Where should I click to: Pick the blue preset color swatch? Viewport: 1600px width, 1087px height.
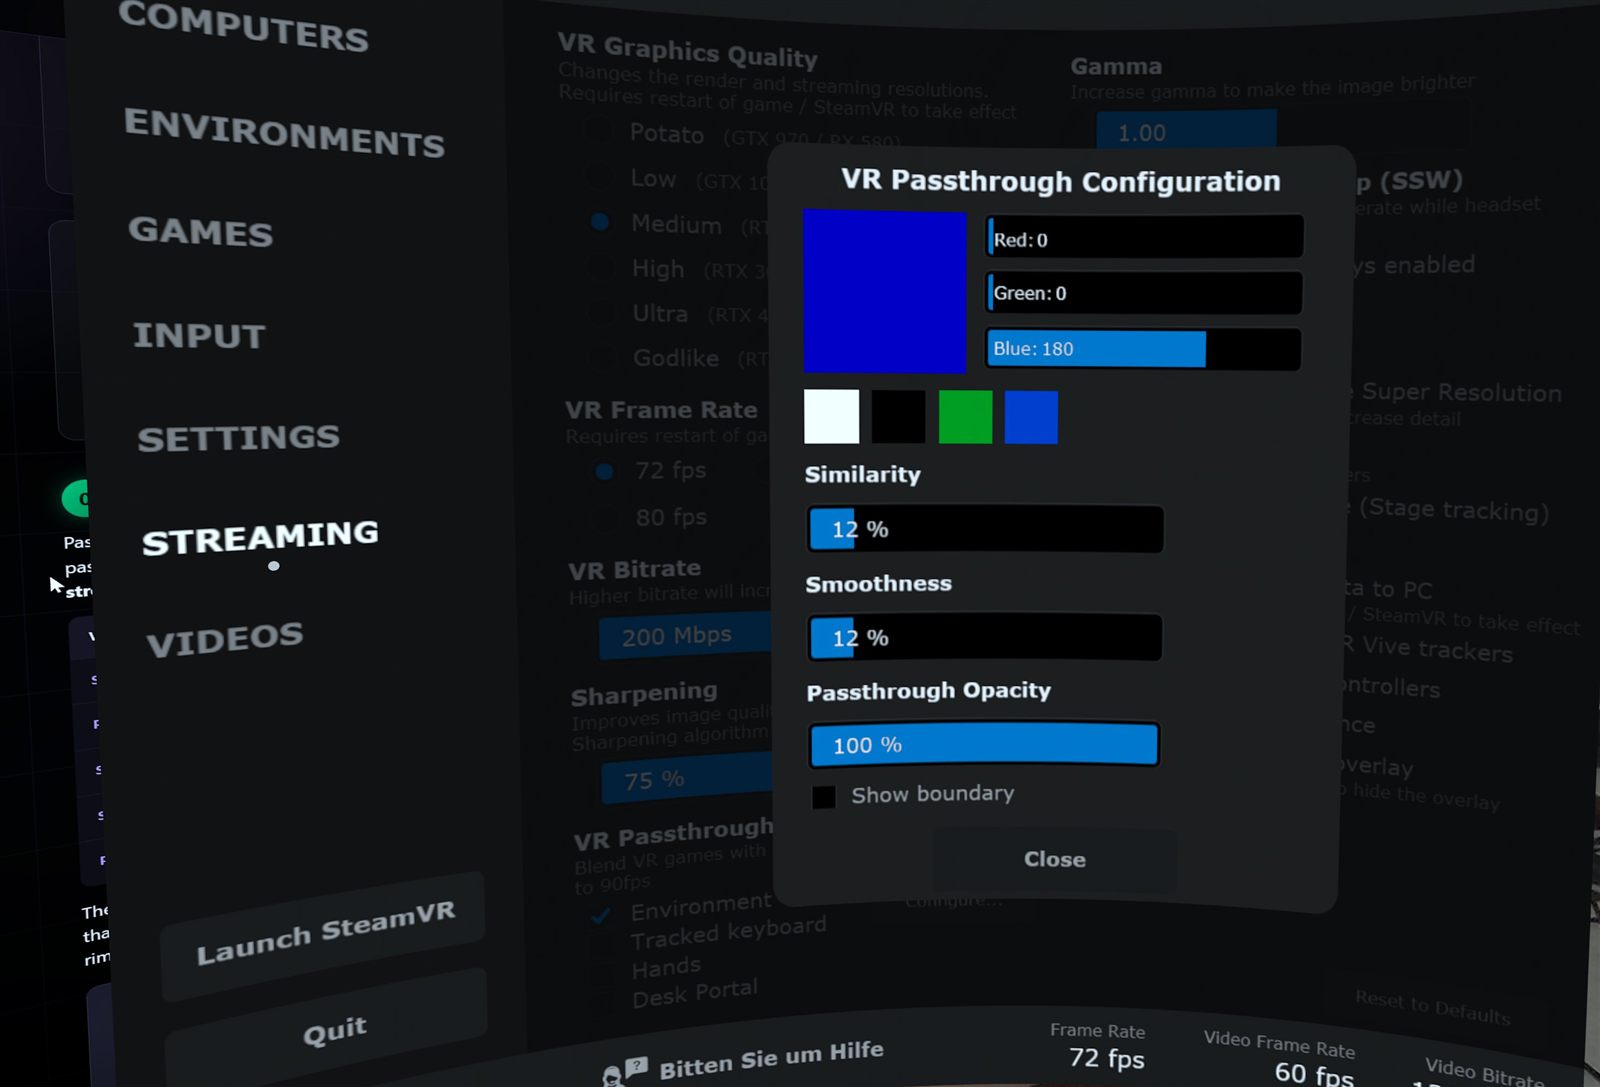[x=1031, y=417]
